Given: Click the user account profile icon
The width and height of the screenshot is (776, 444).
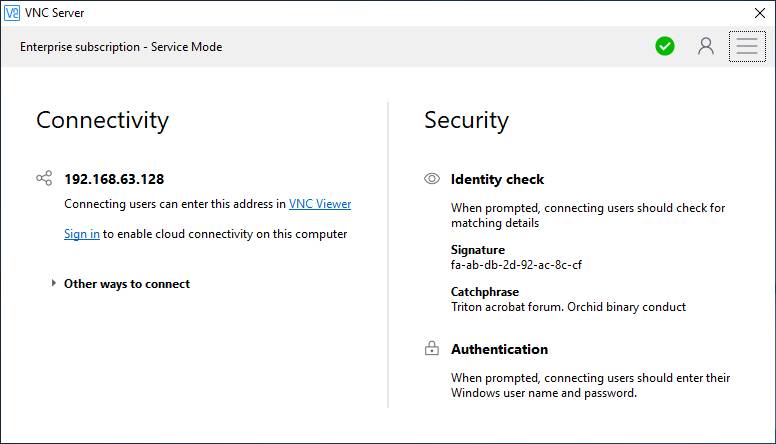Looking at the screenshot, I should point(706,47).
